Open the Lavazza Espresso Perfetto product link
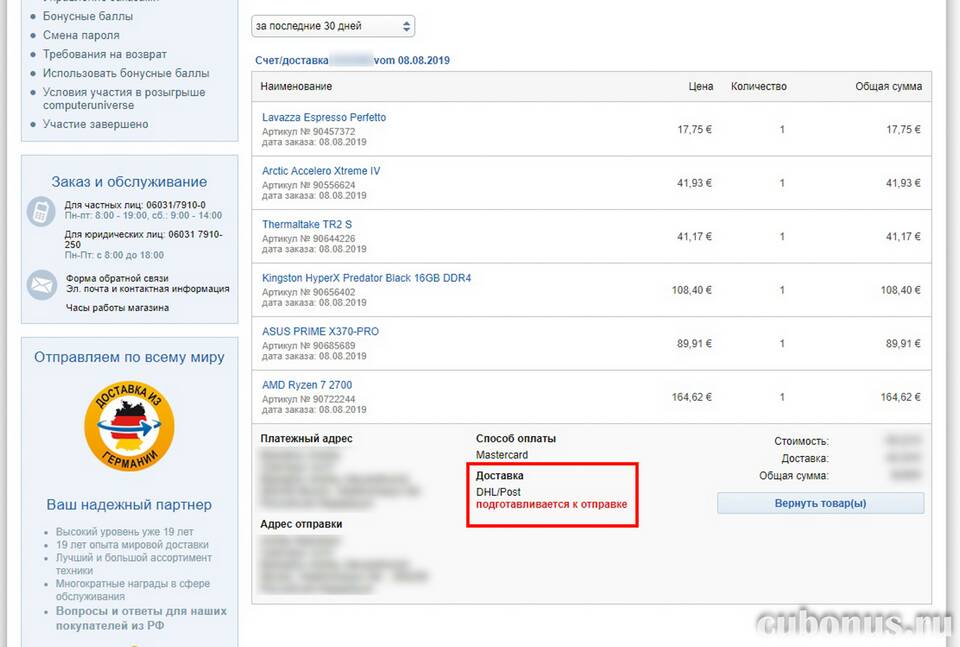The image size is (960, 647). (x=324, y=118)
